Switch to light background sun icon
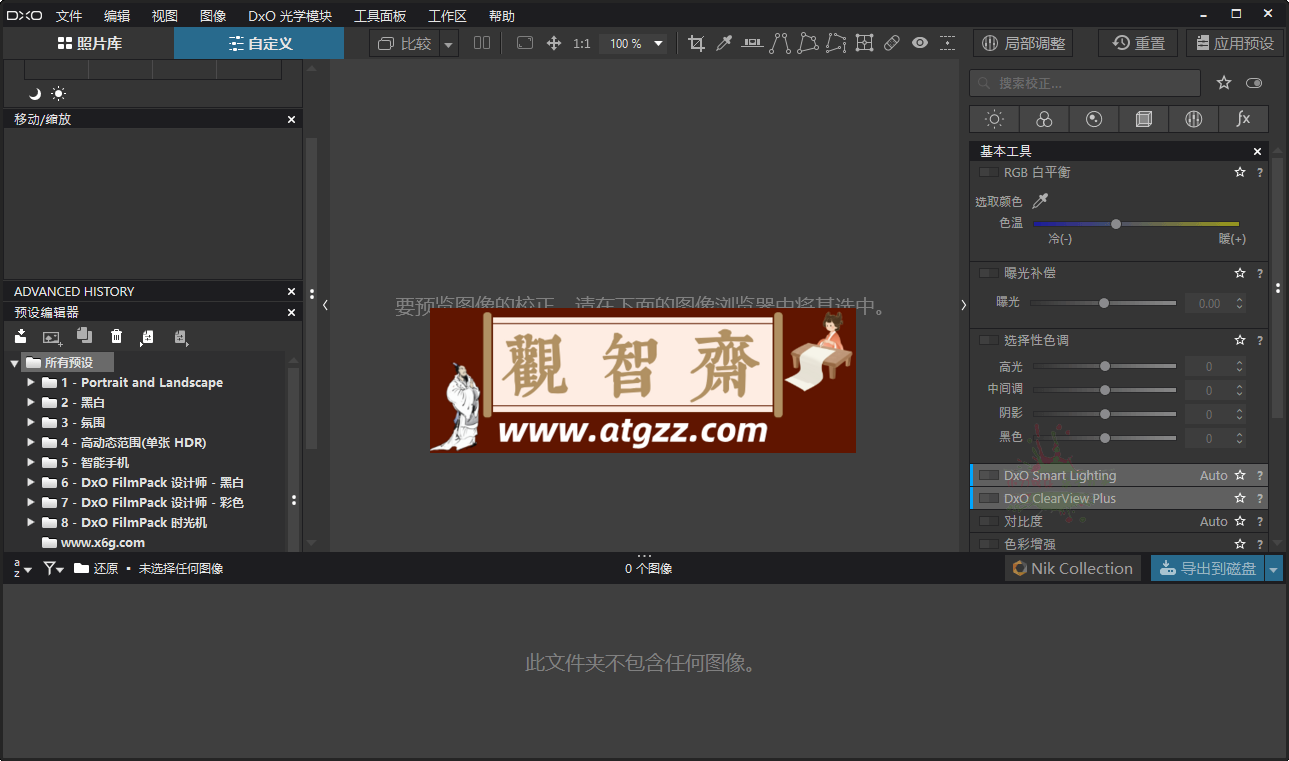The width and height of the screenshot is (1289, 761). pyautogui.click(x=59, y=93)
